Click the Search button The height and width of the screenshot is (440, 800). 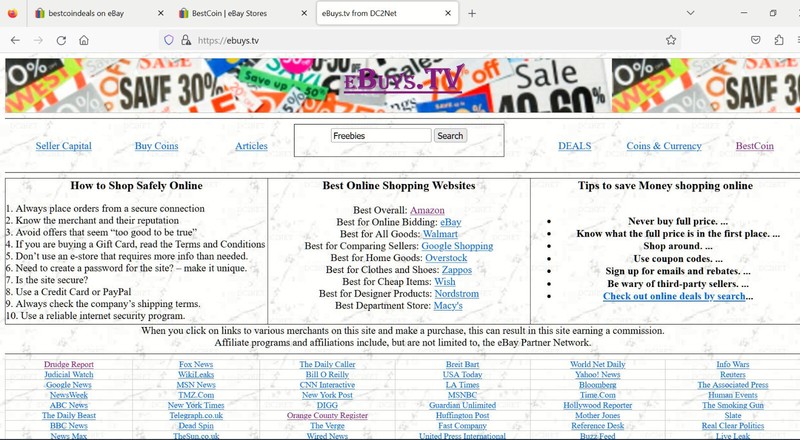[x=450, y=136]
